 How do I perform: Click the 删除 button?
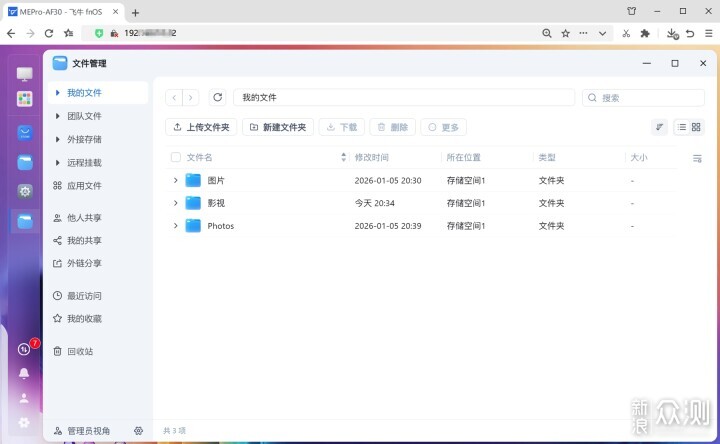coord(393,127)
